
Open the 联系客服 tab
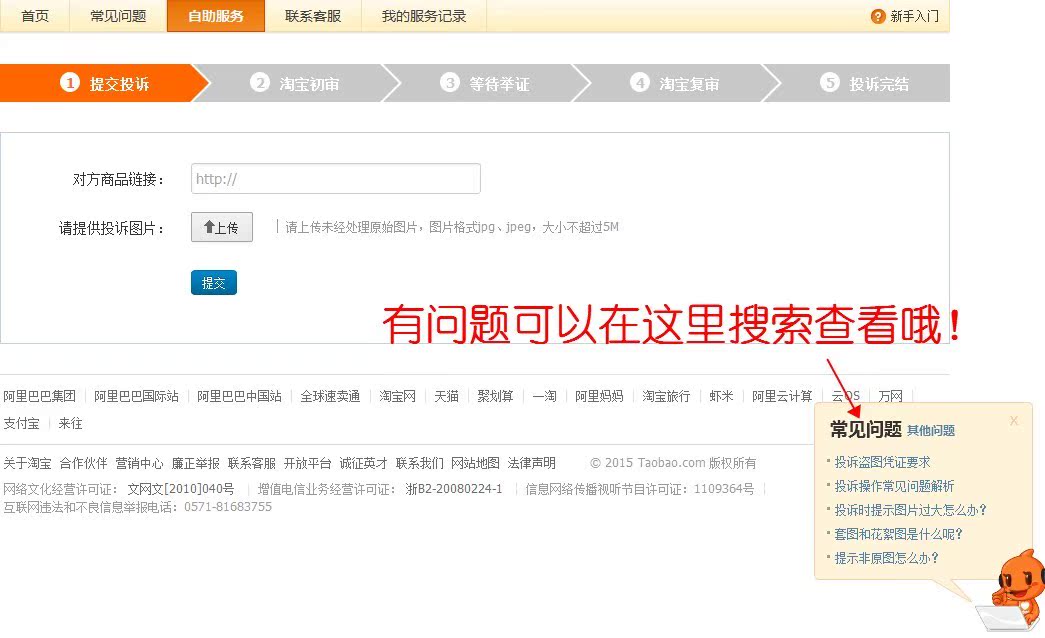[x=313, y=16]
